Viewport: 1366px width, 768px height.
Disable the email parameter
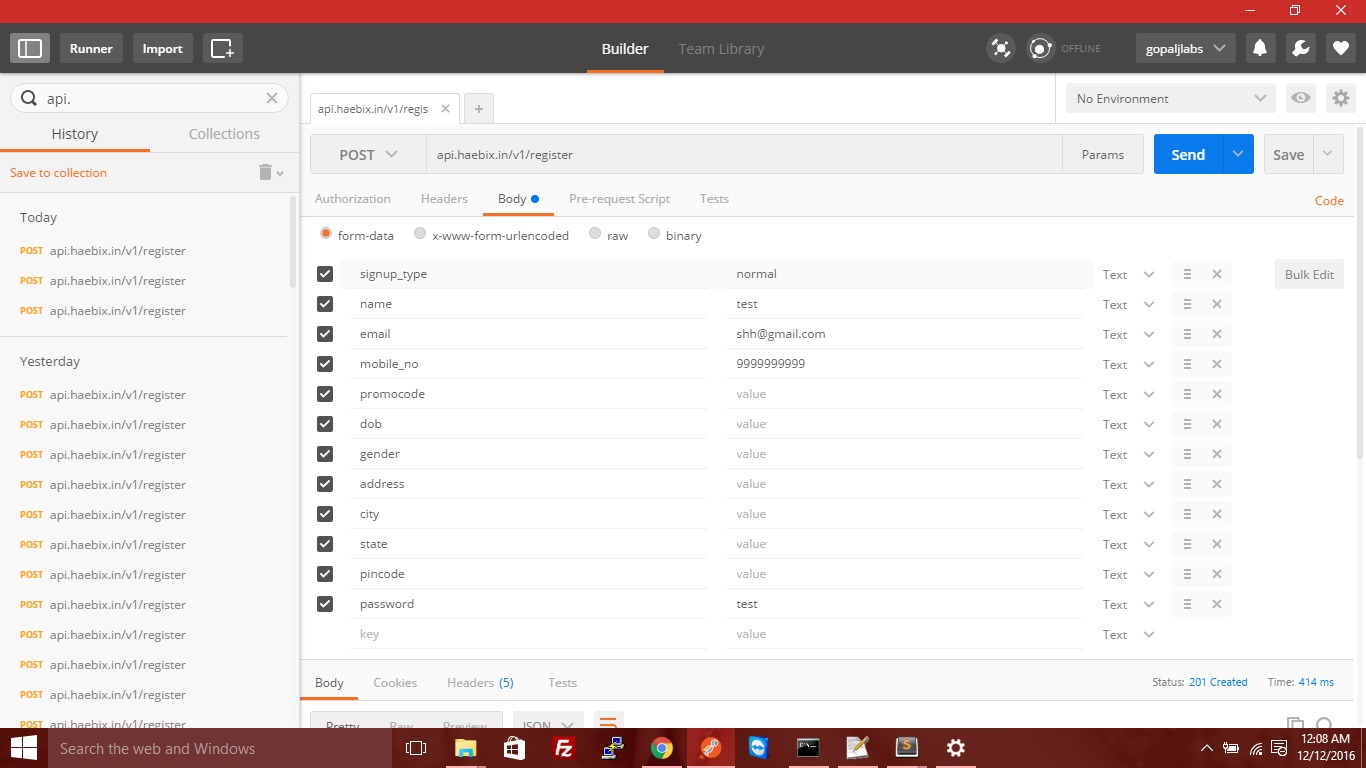(325, 334)
